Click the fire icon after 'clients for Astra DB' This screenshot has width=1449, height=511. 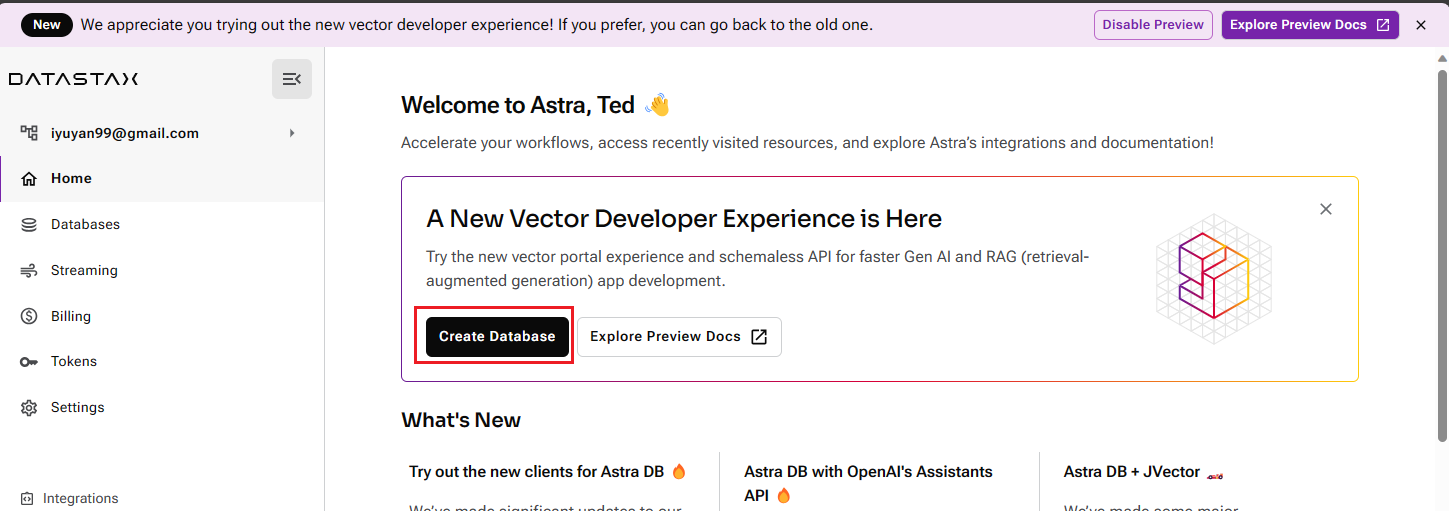click(679, 472)
